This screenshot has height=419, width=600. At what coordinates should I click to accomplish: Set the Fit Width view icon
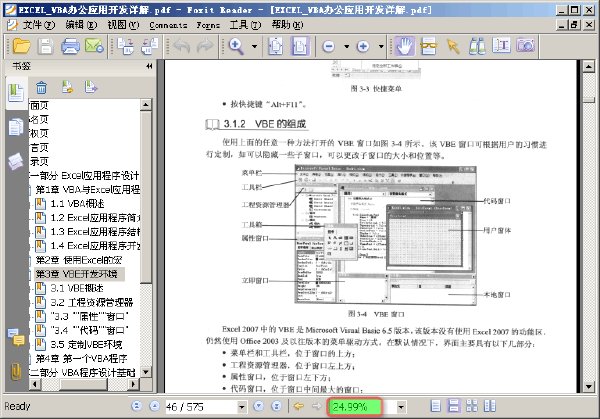click(x=300, y=46)
